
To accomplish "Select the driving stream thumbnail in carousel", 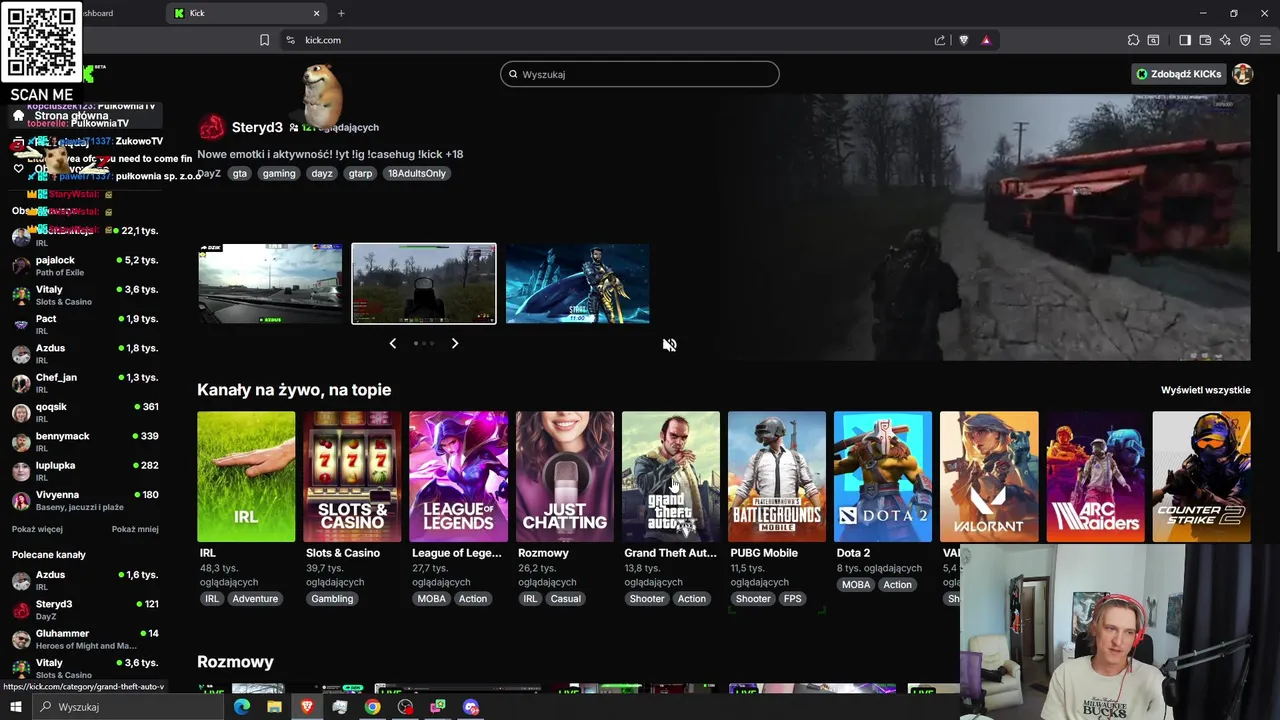I will point(270,284).
